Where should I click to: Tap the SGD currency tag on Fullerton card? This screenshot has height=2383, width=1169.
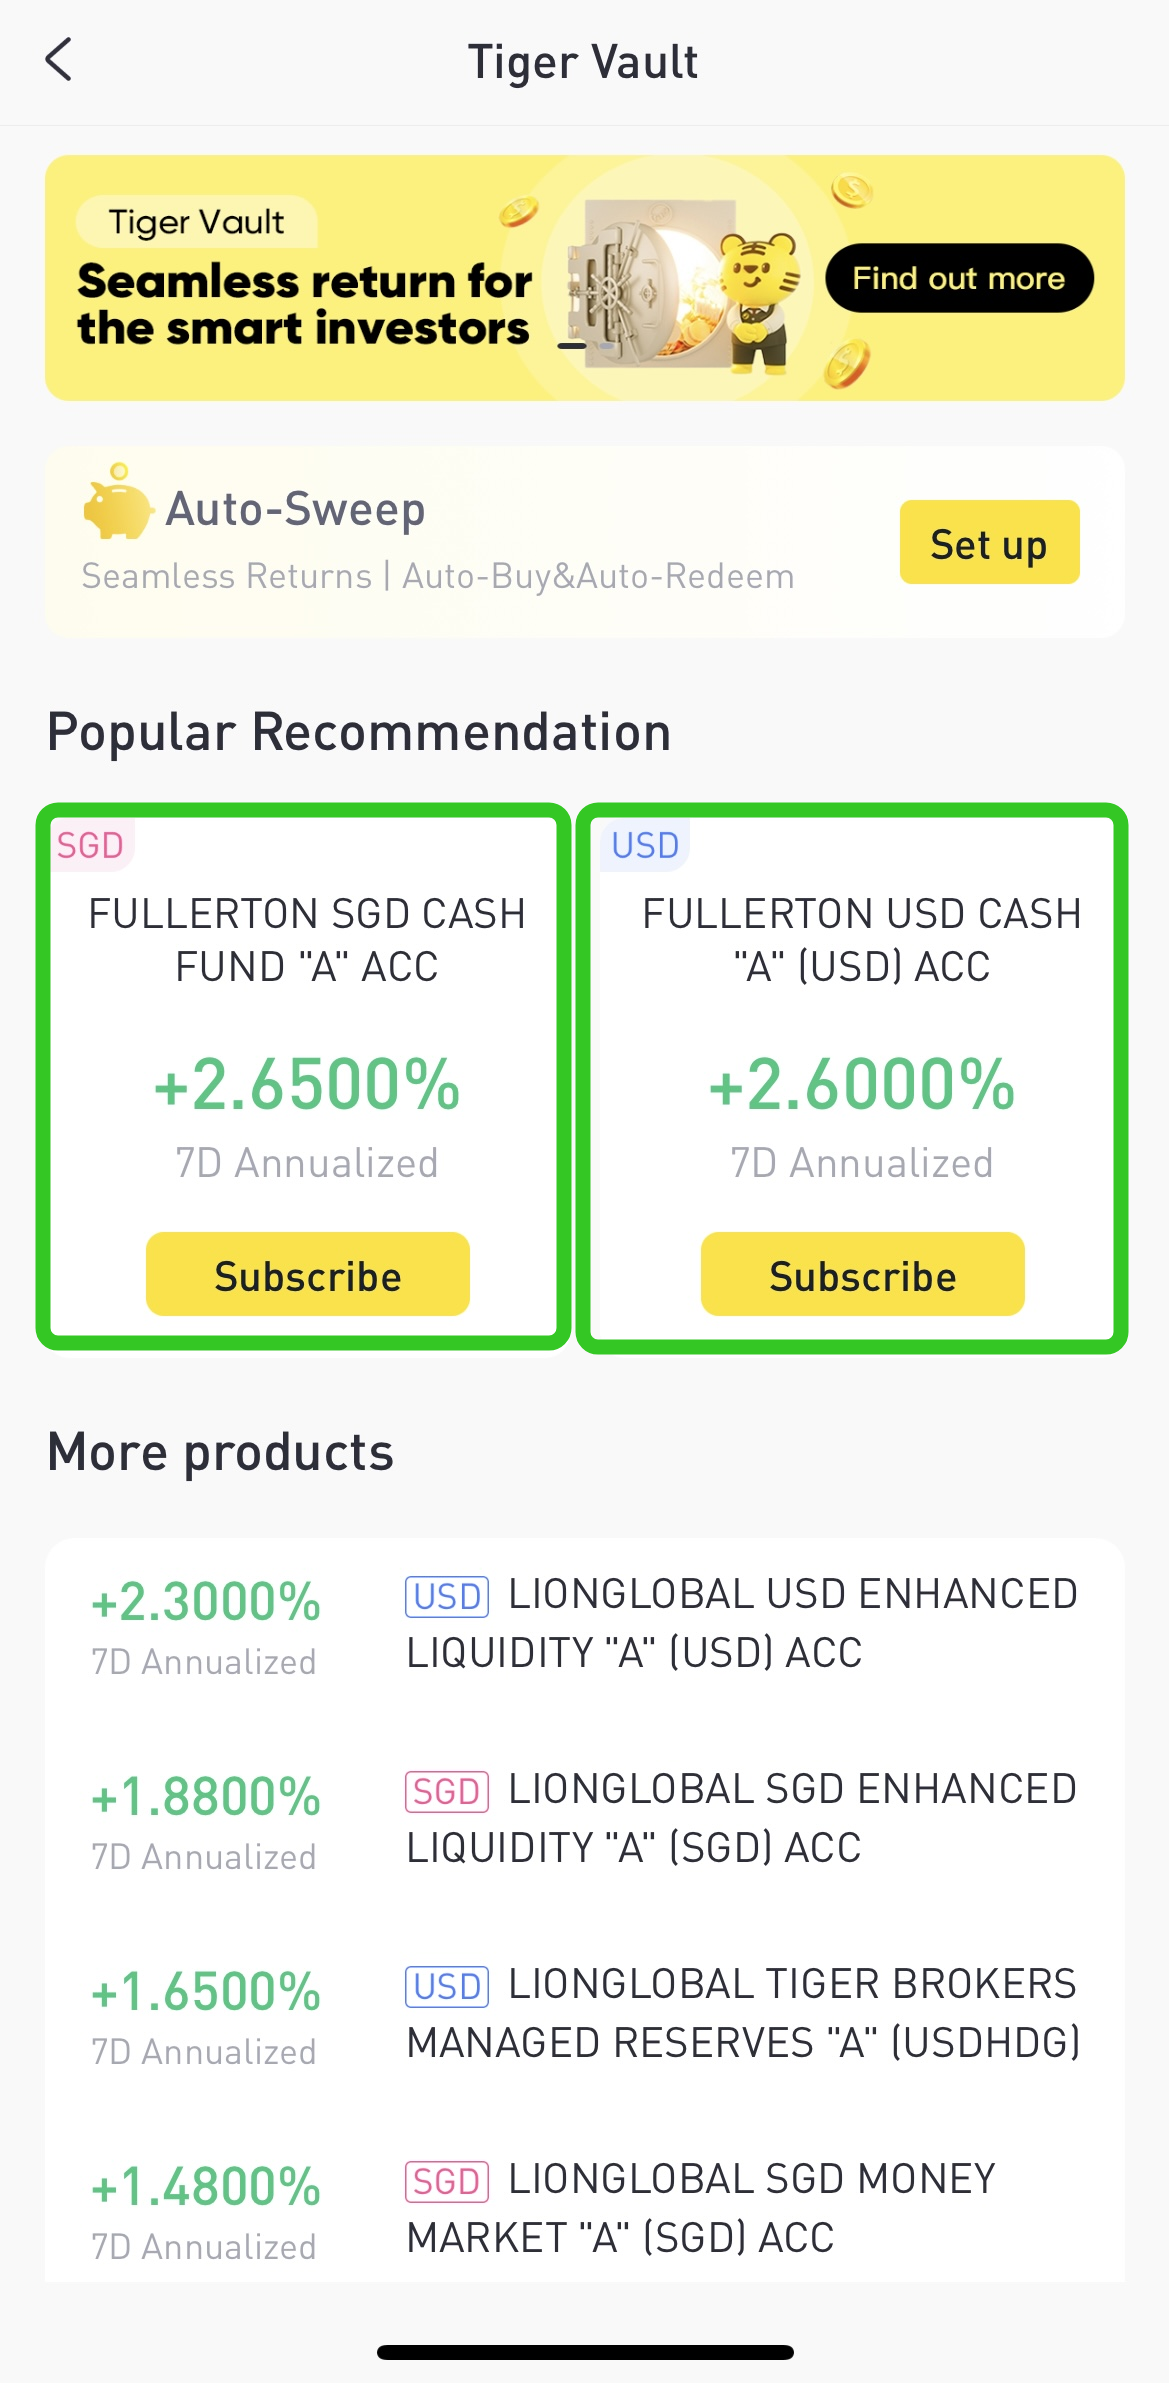pyautogui.click(x=90, y=846)
